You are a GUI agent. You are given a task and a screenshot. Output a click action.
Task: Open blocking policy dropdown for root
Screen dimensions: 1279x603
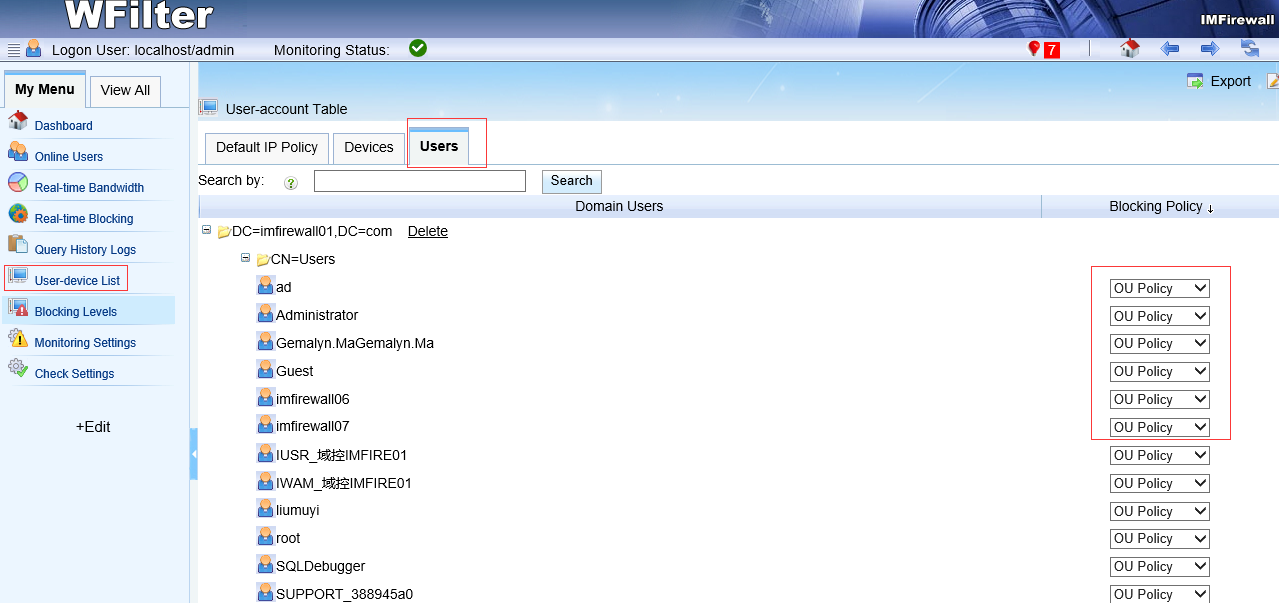click(1160, 538)
